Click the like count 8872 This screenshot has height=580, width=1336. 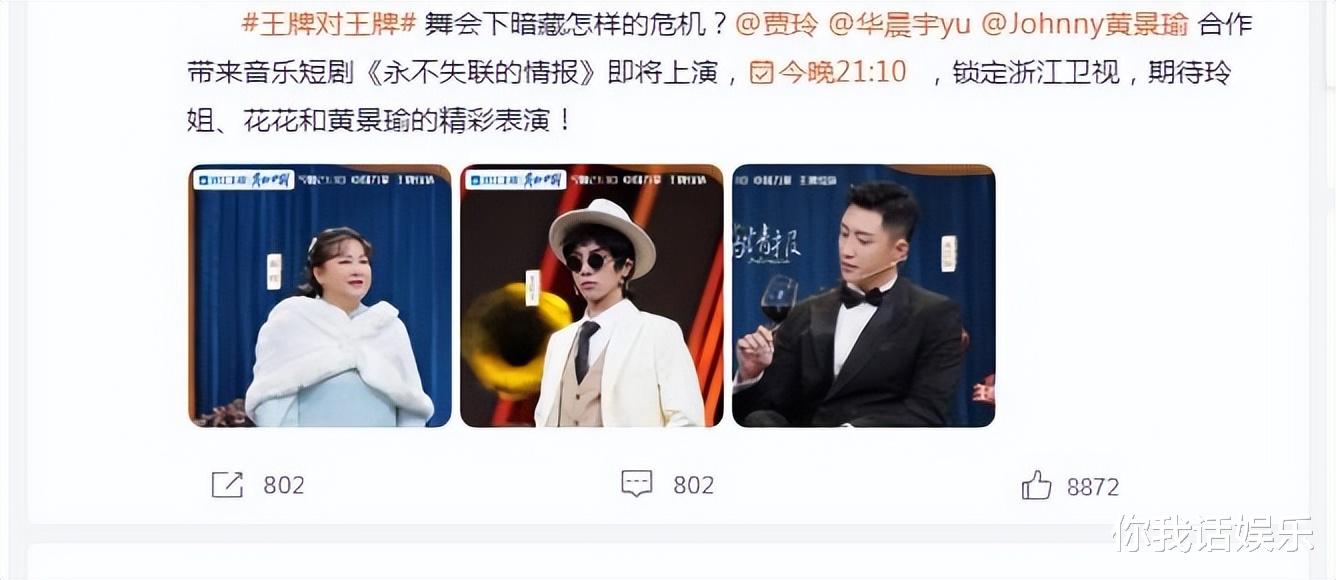(x=1093, y=487)
